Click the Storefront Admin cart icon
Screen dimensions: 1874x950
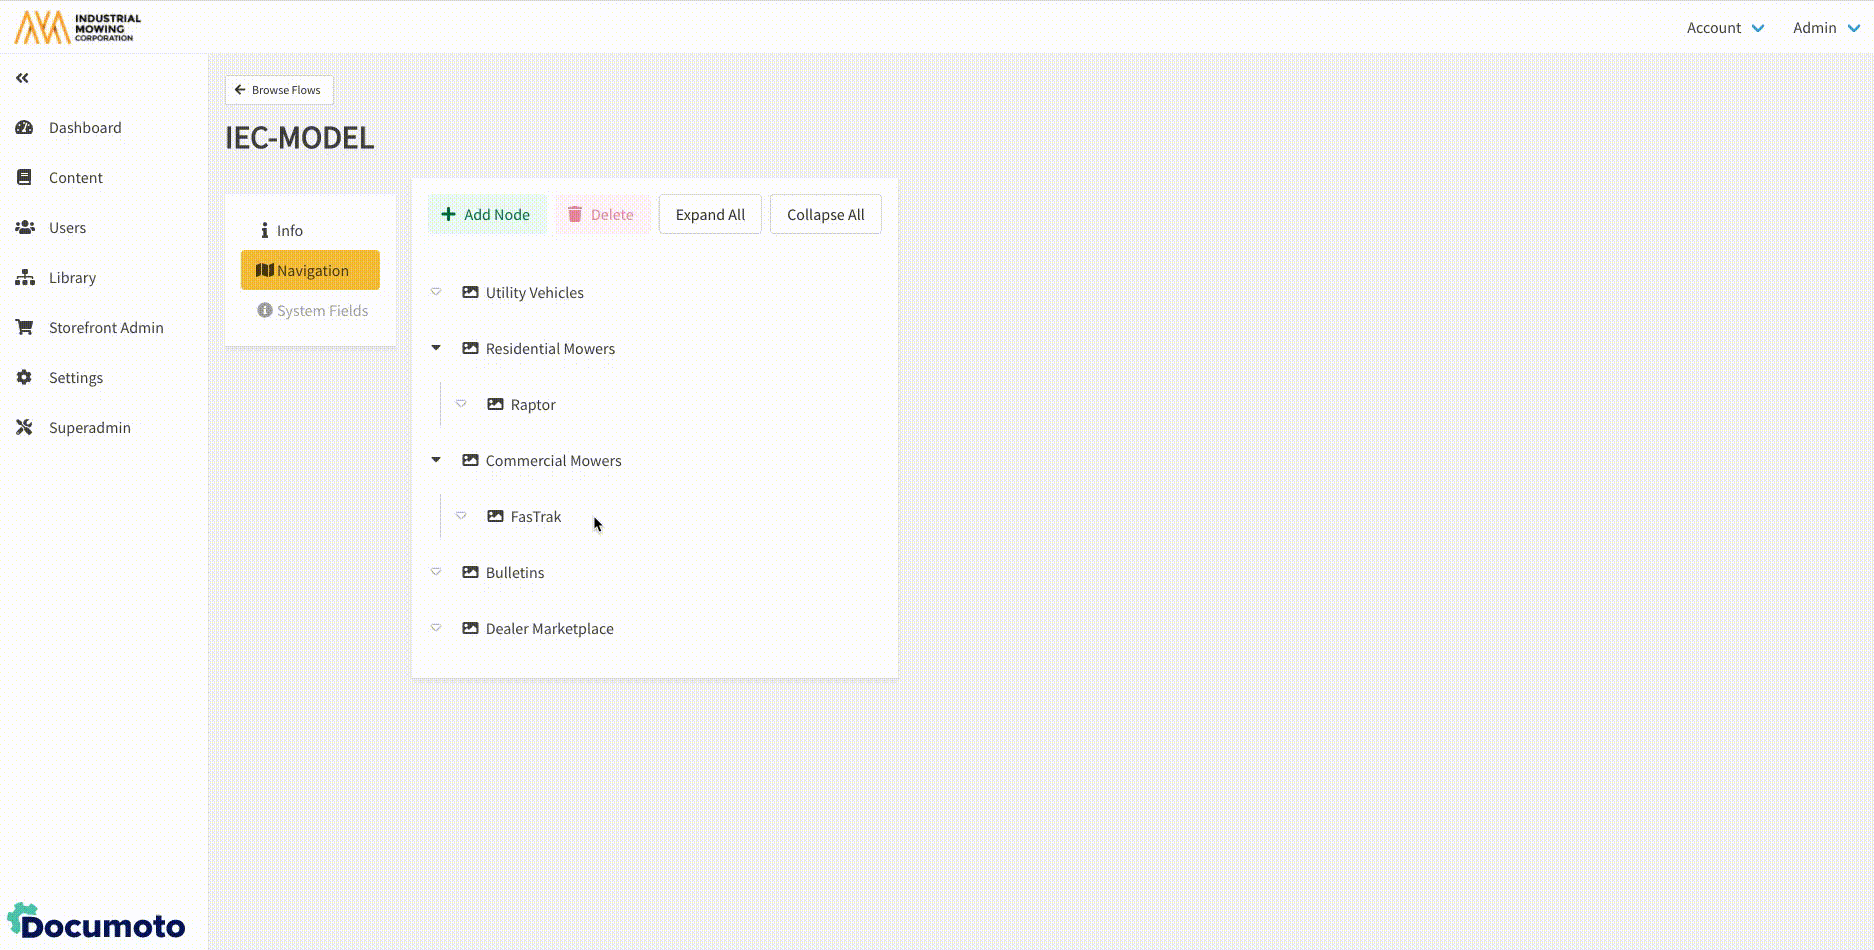pyautogui.click(x=24, y=328)
